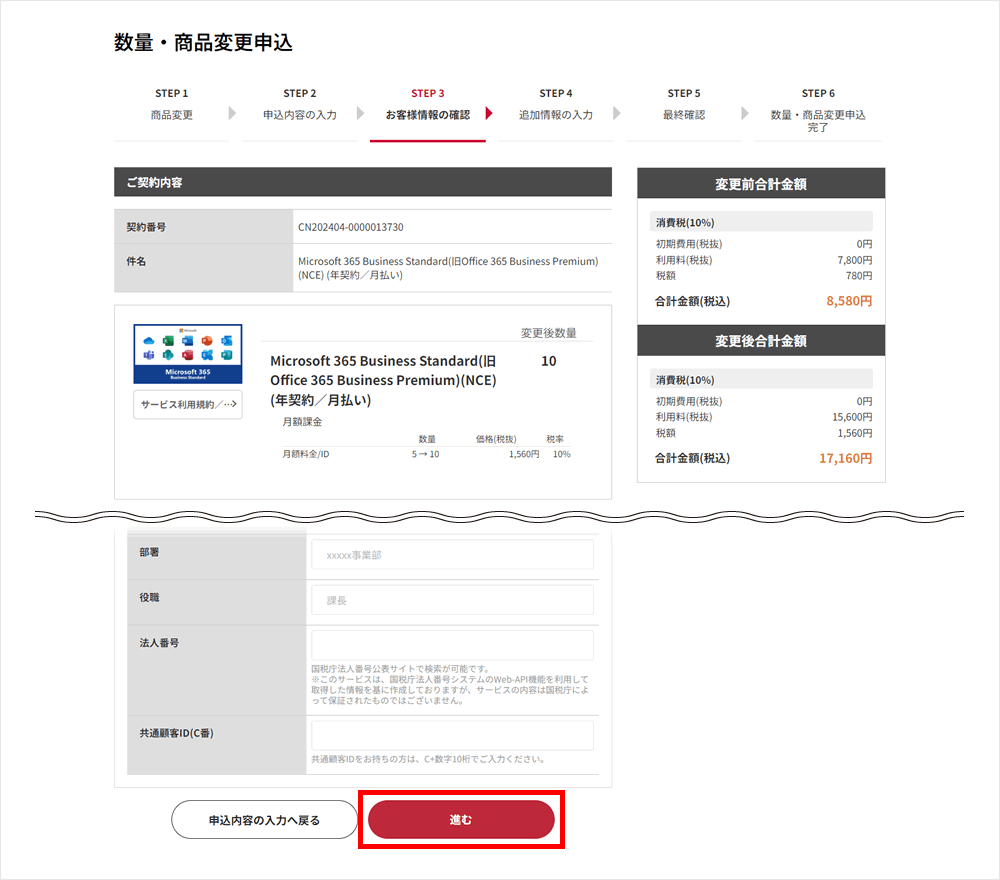Viewport: 1000px width, 880px height.
Task: Click the 変更後数量 column label
Action: click(548, 333)
